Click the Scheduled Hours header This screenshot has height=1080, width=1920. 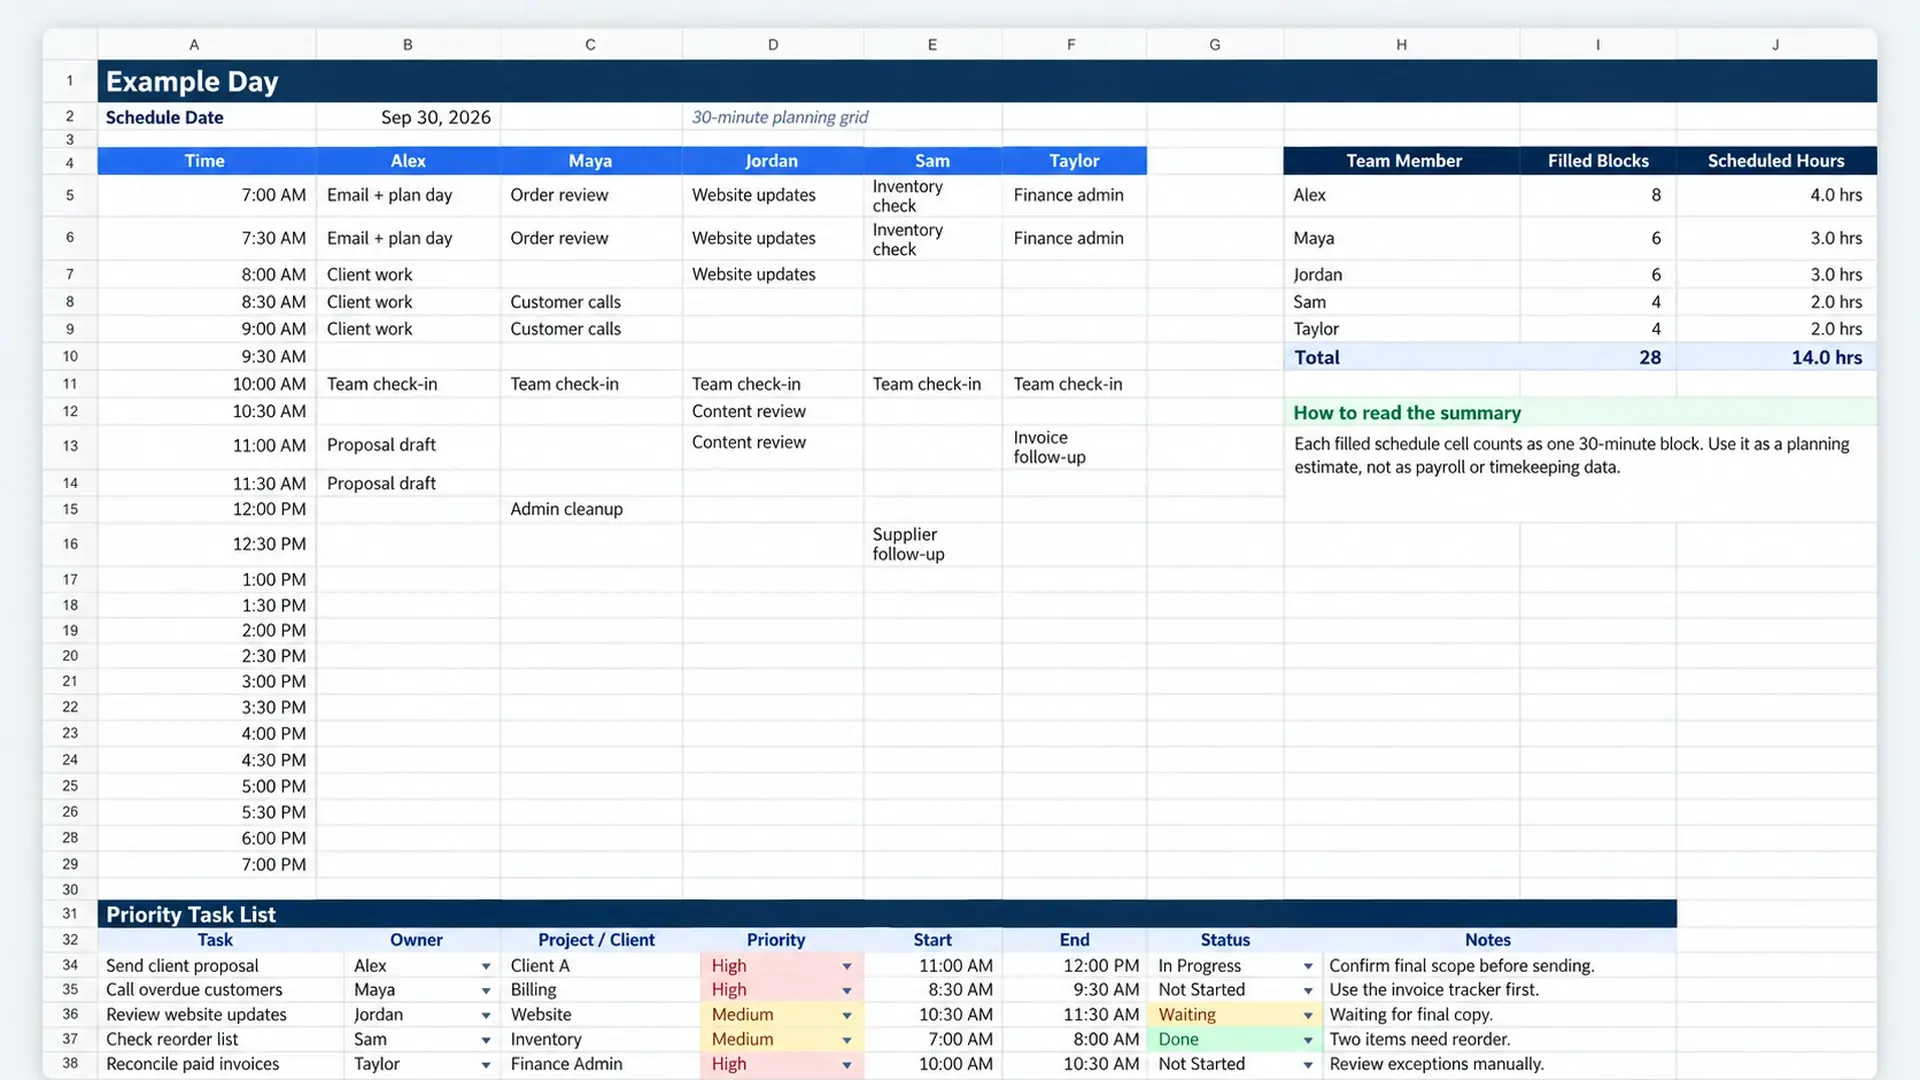click(1776, 161)
